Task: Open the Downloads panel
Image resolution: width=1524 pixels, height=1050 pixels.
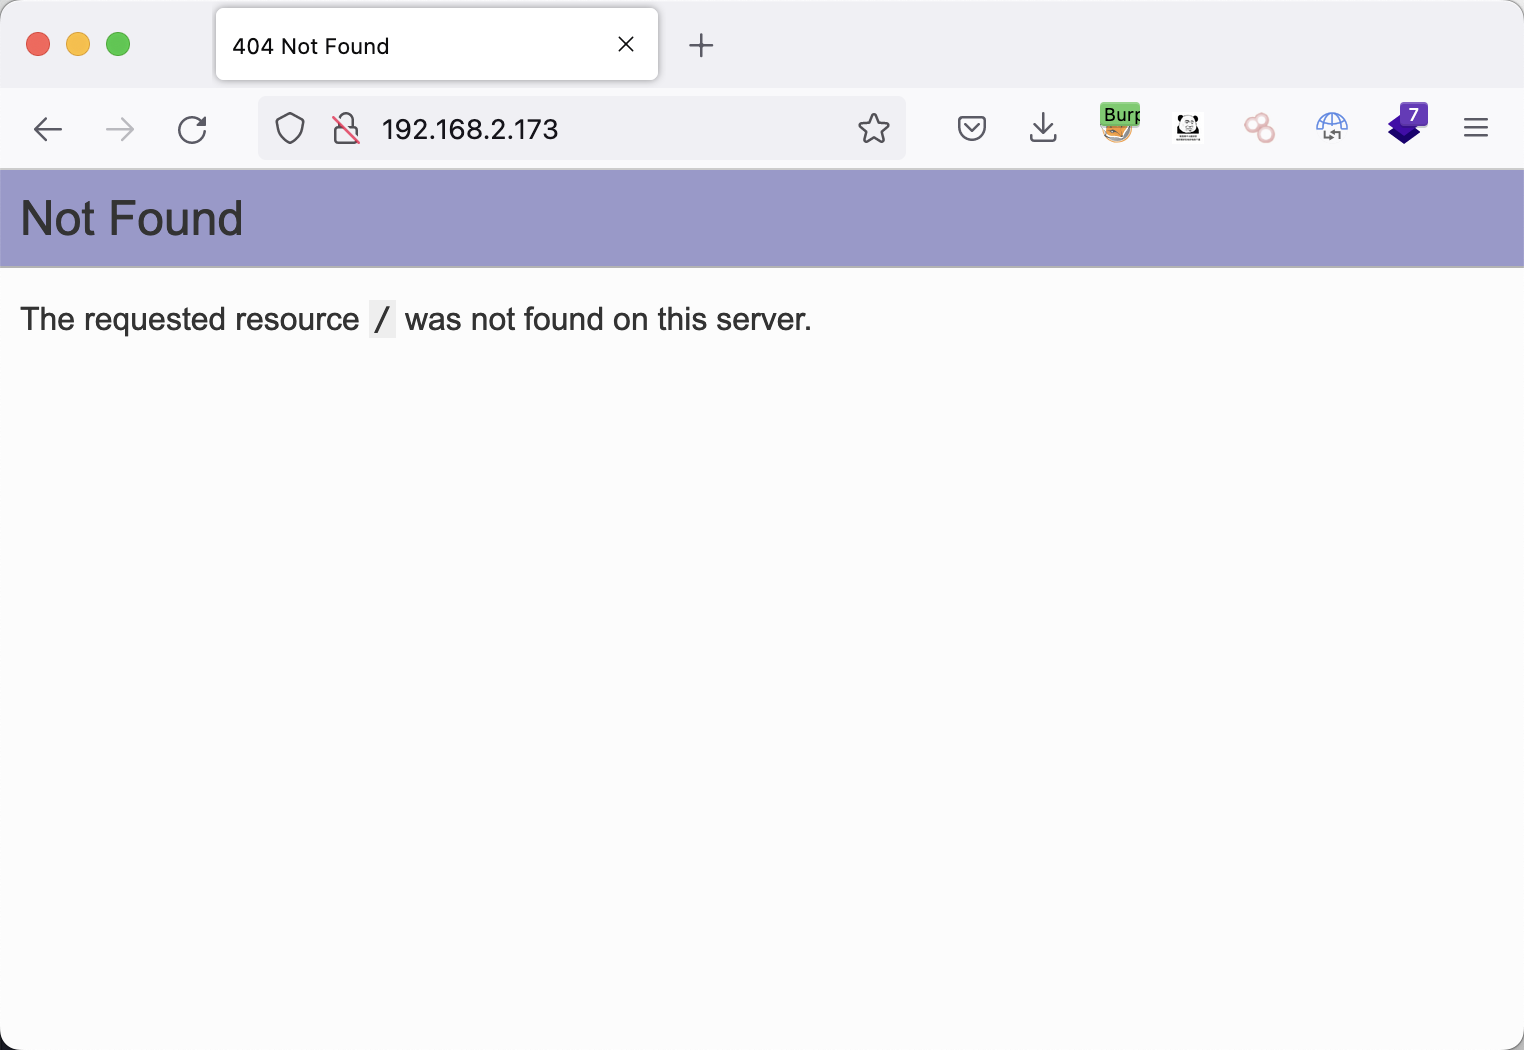Action: click(1043, 128)
